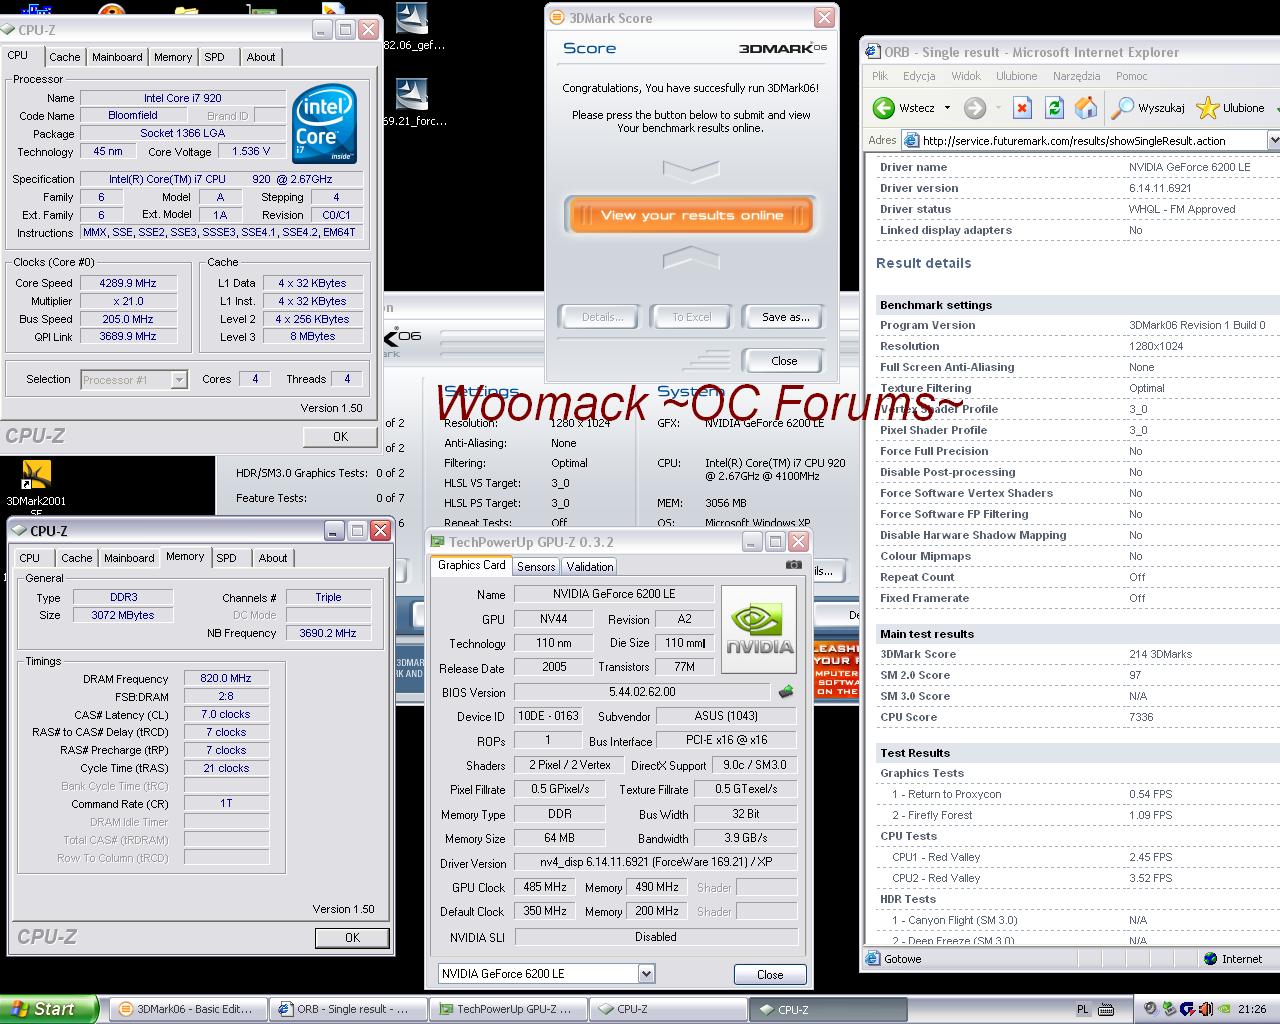Refresh the page with the green arrows icon
This screenshot has height=1024, width=1280.
coord(1054,108)
